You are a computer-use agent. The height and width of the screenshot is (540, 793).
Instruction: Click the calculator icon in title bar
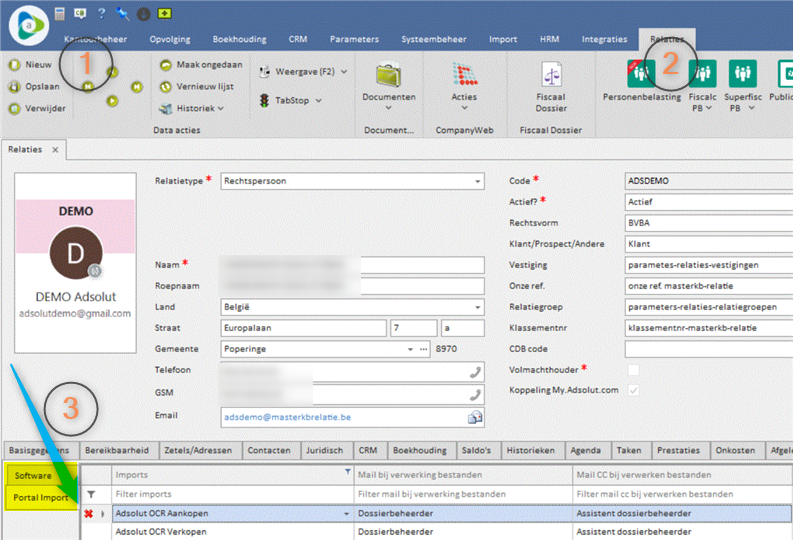click(60, 13)
